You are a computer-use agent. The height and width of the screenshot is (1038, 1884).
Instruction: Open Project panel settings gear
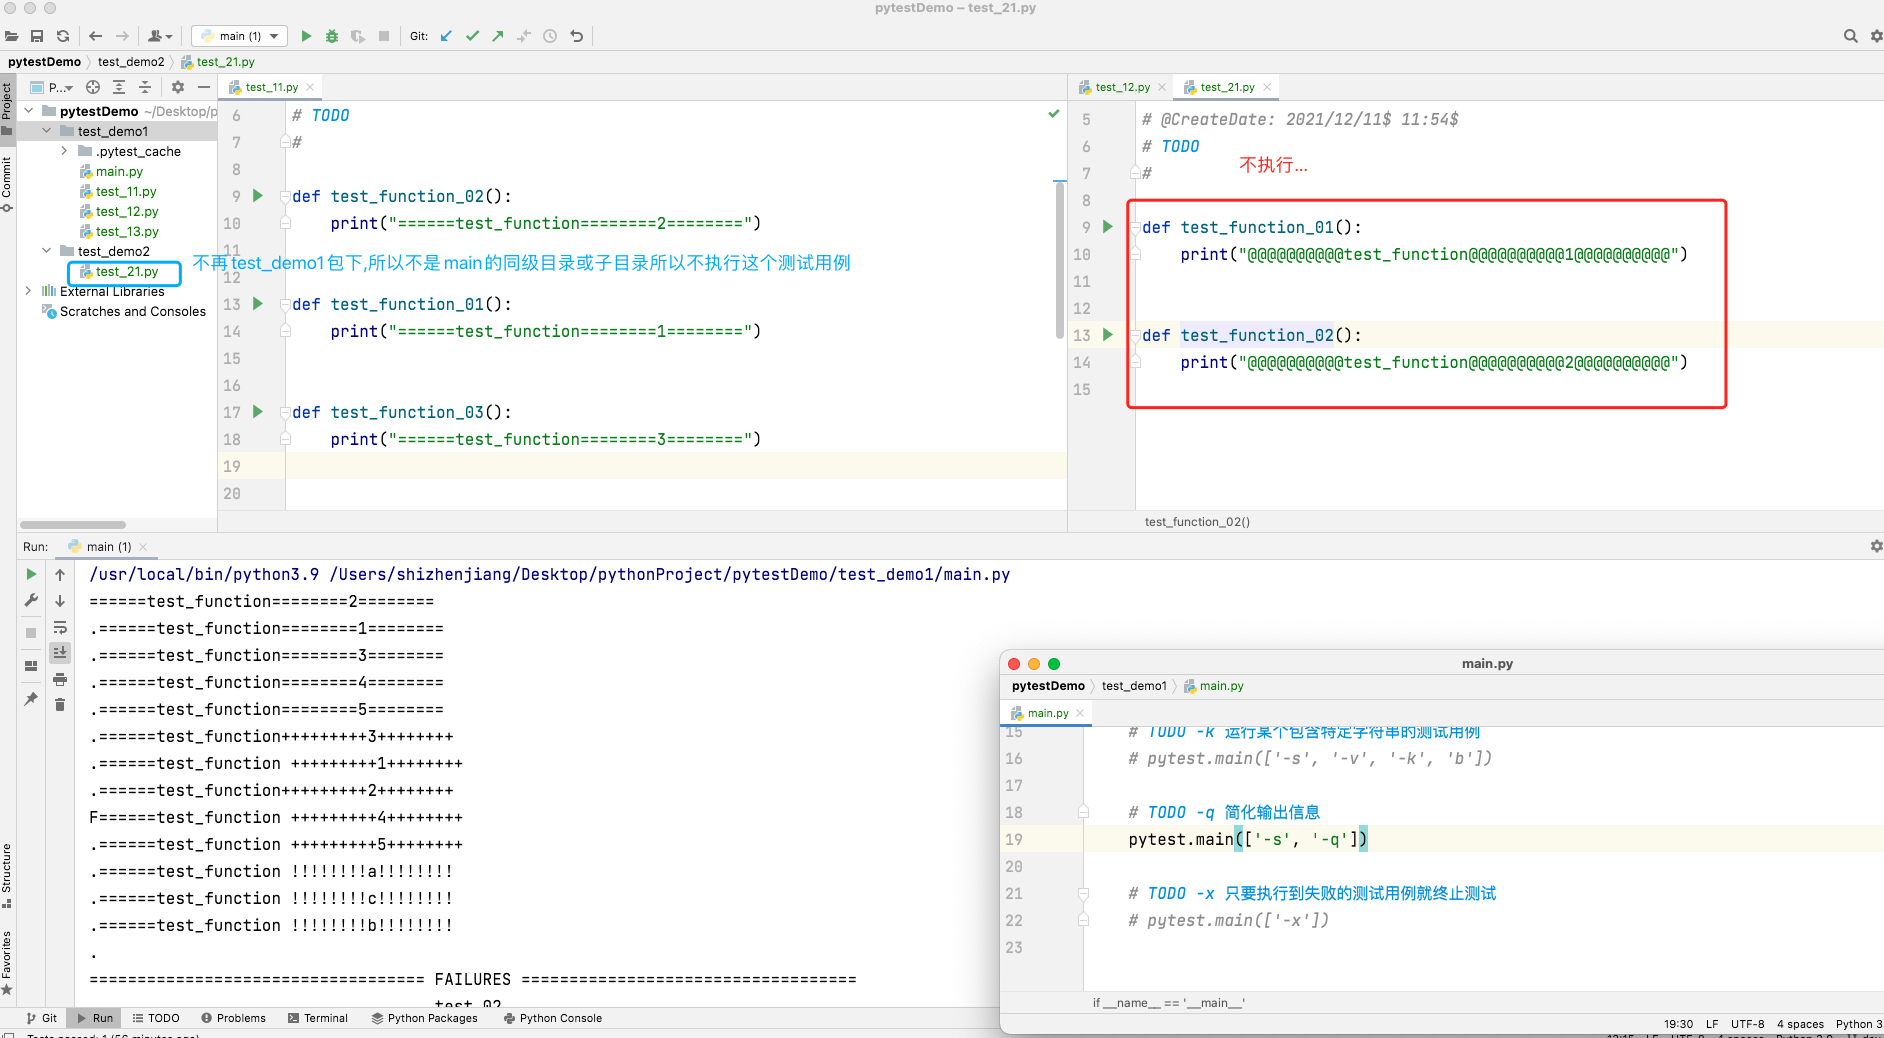178,87
